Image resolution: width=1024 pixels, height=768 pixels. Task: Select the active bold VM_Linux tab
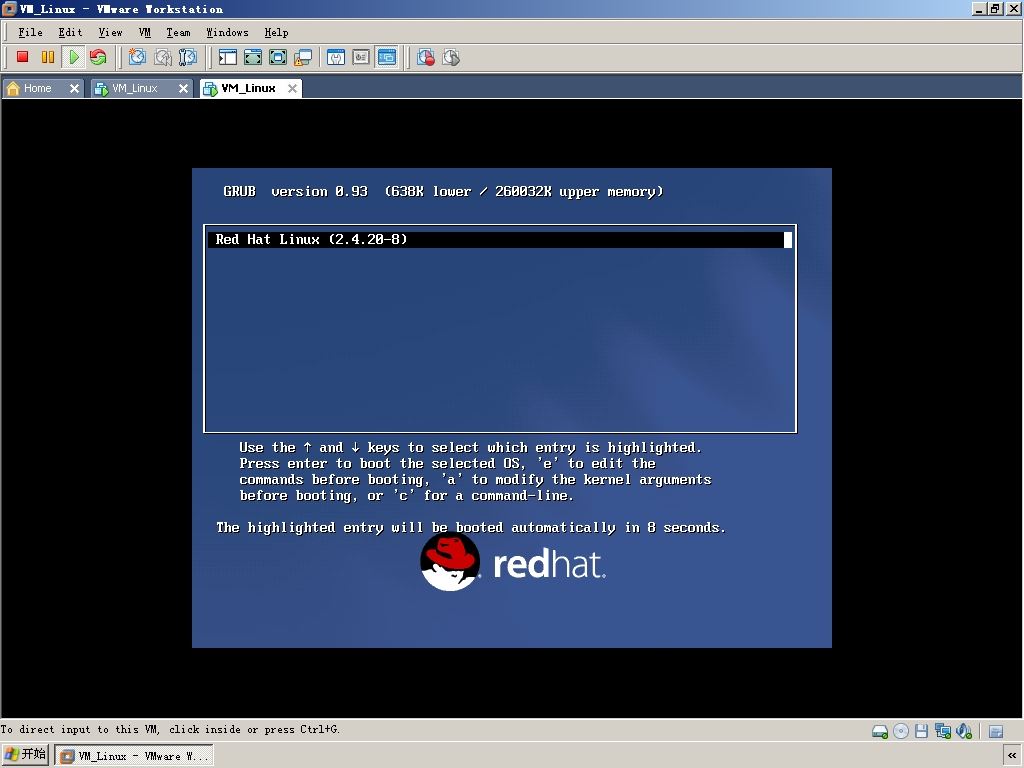point(248,88)
